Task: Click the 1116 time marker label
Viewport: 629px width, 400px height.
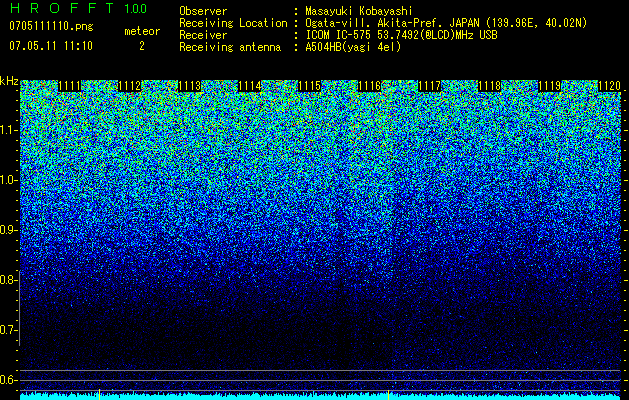Action: tap(369, 86)
